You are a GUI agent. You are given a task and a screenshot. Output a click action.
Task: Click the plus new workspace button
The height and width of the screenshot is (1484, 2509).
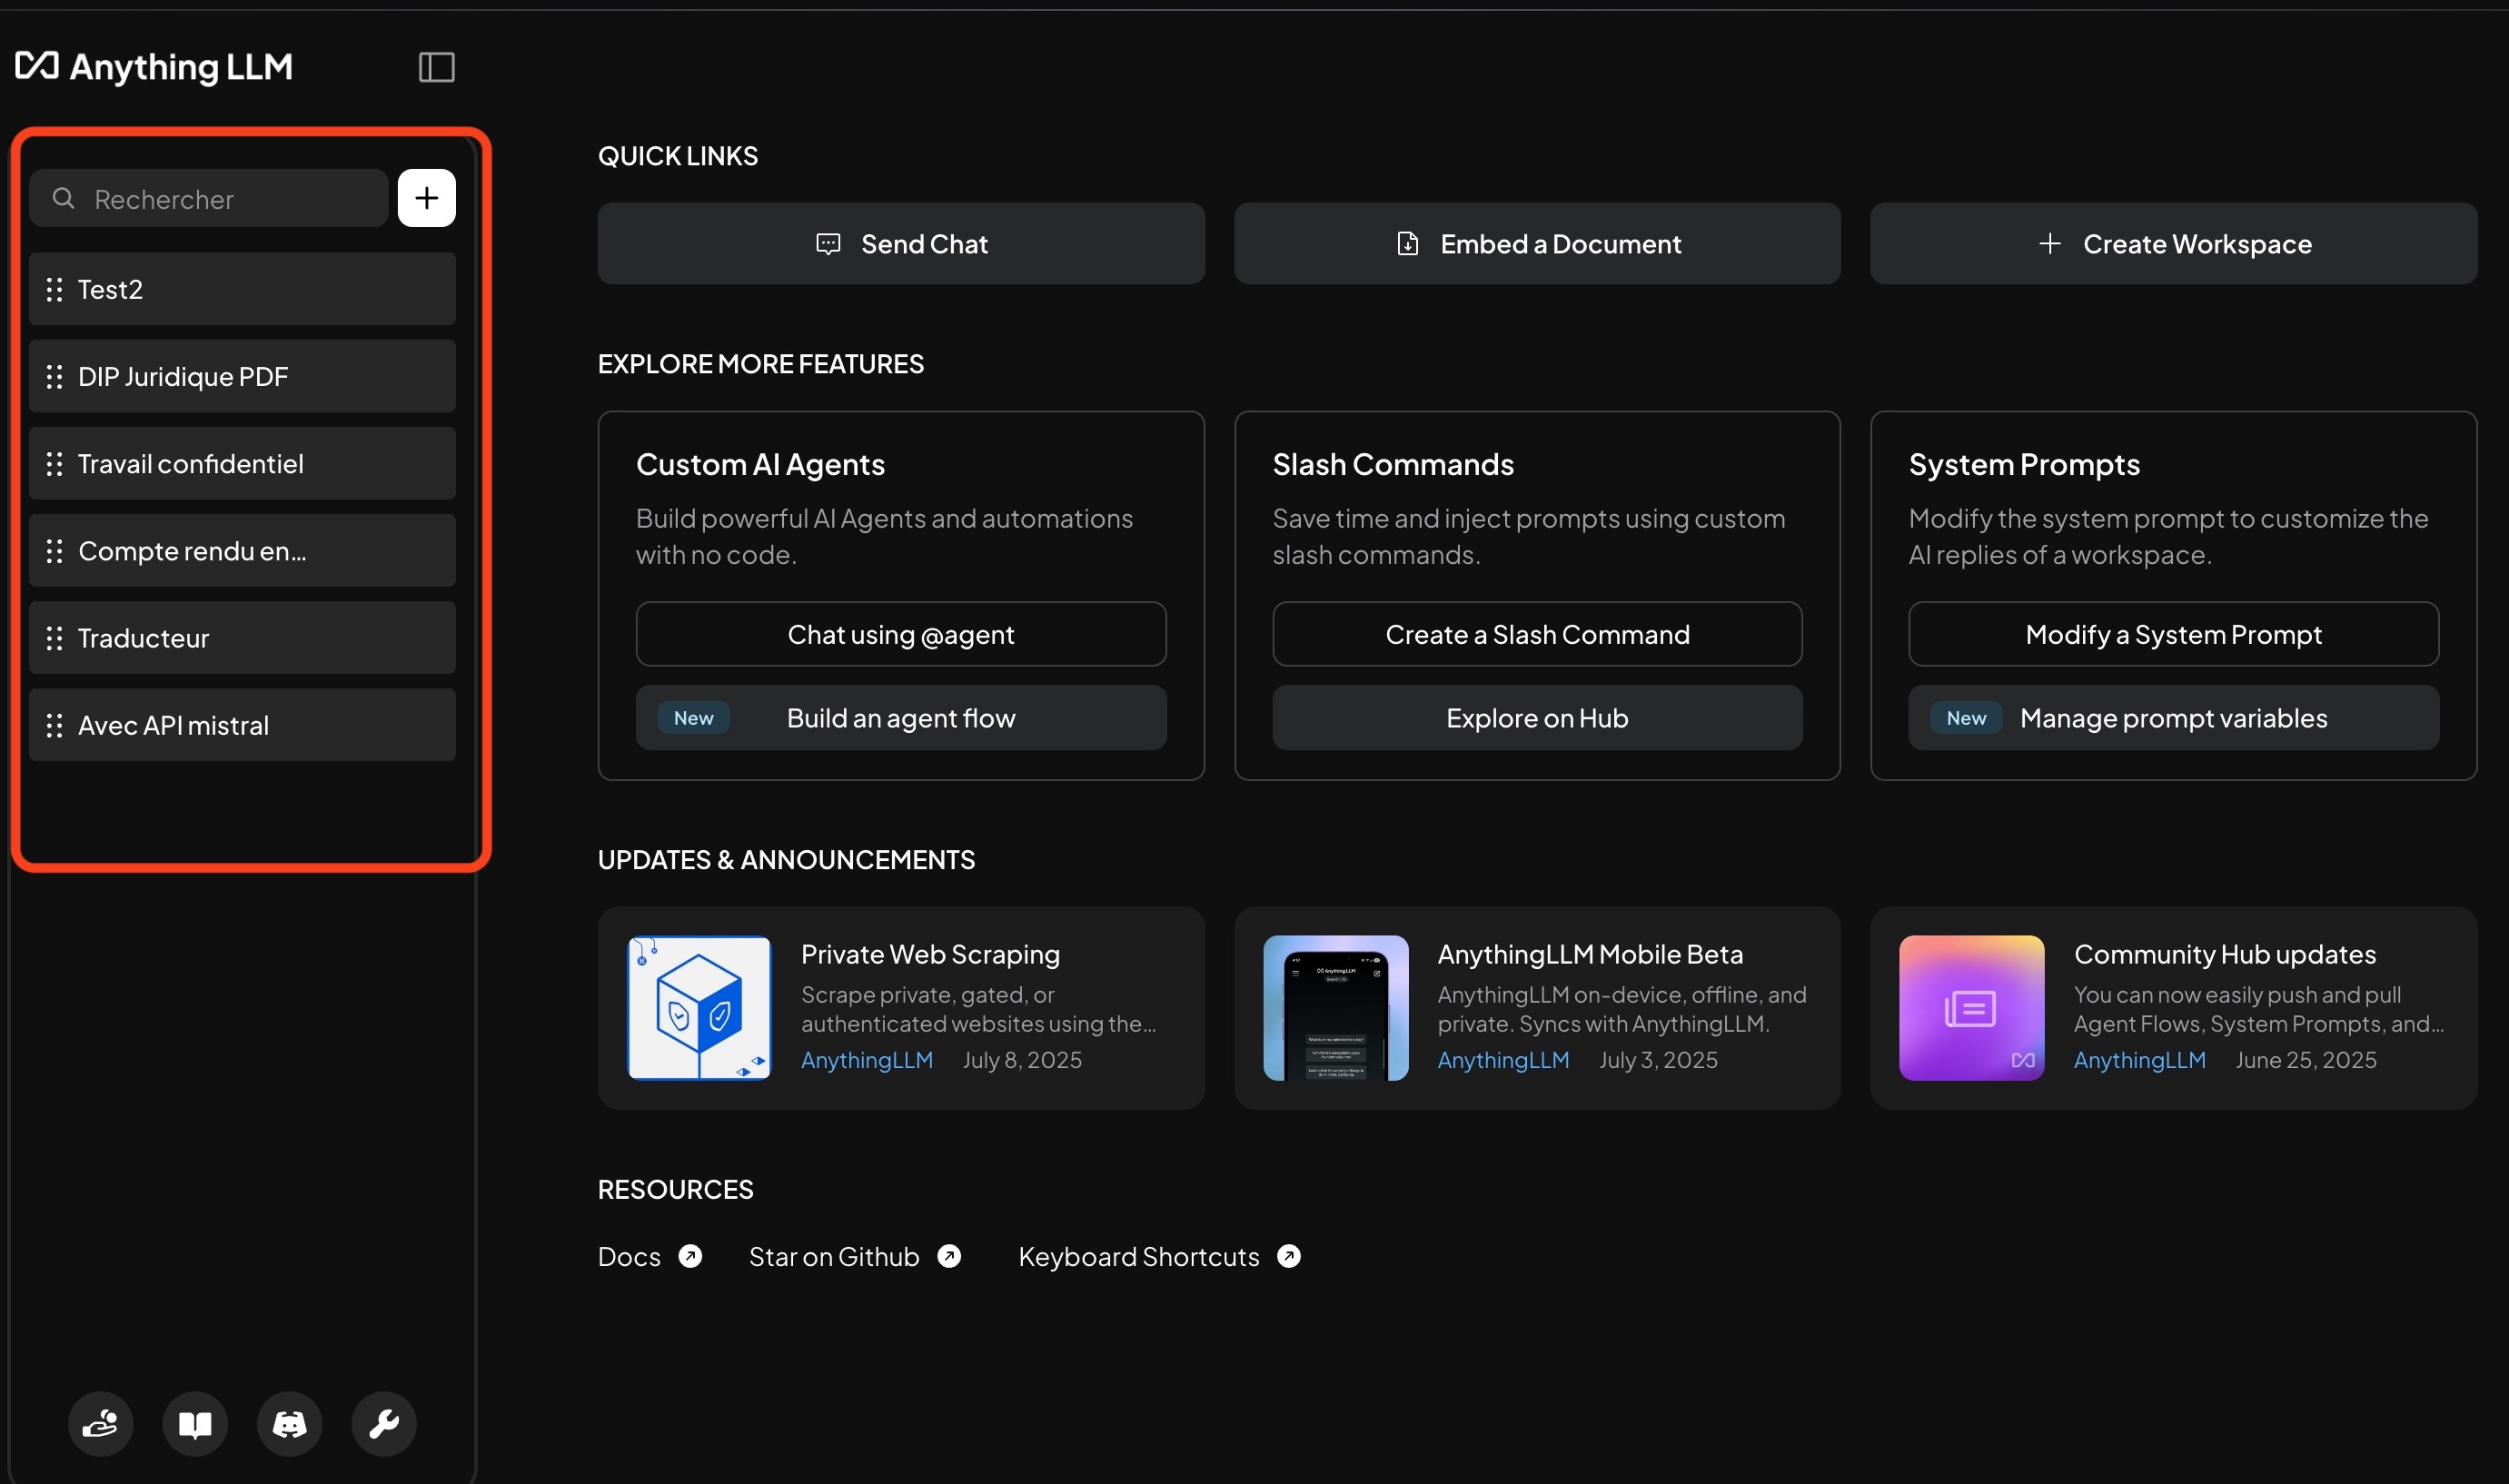tap(427, 198)
